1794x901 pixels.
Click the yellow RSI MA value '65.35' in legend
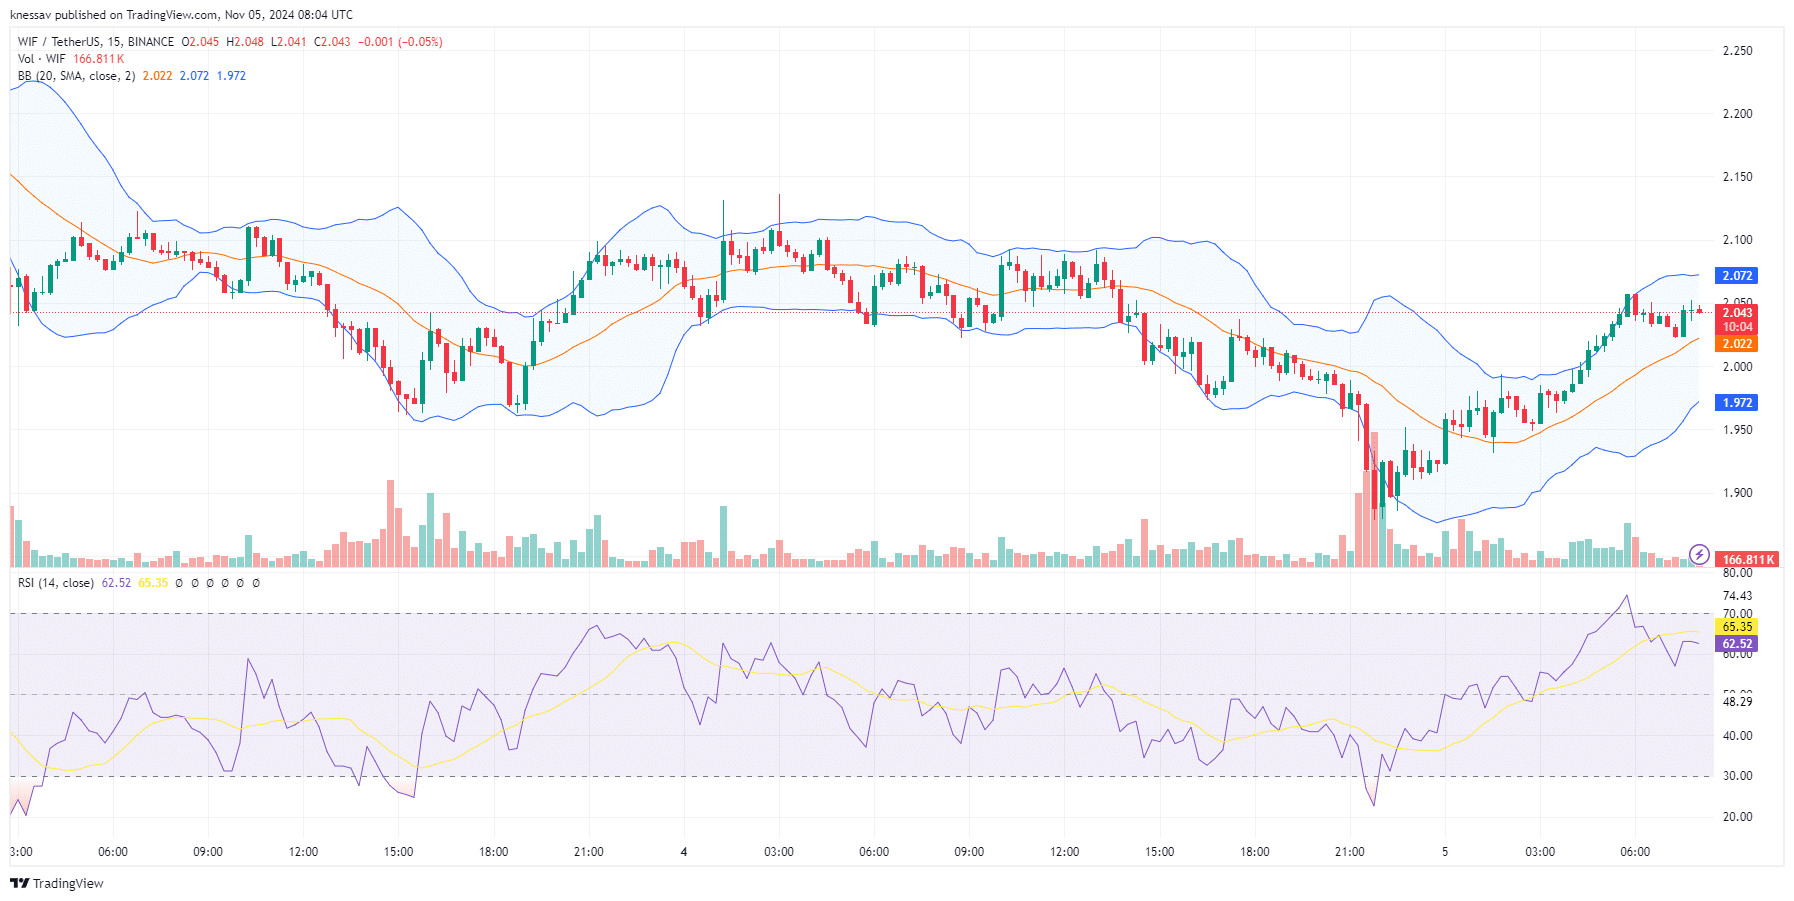coord(153,583)
